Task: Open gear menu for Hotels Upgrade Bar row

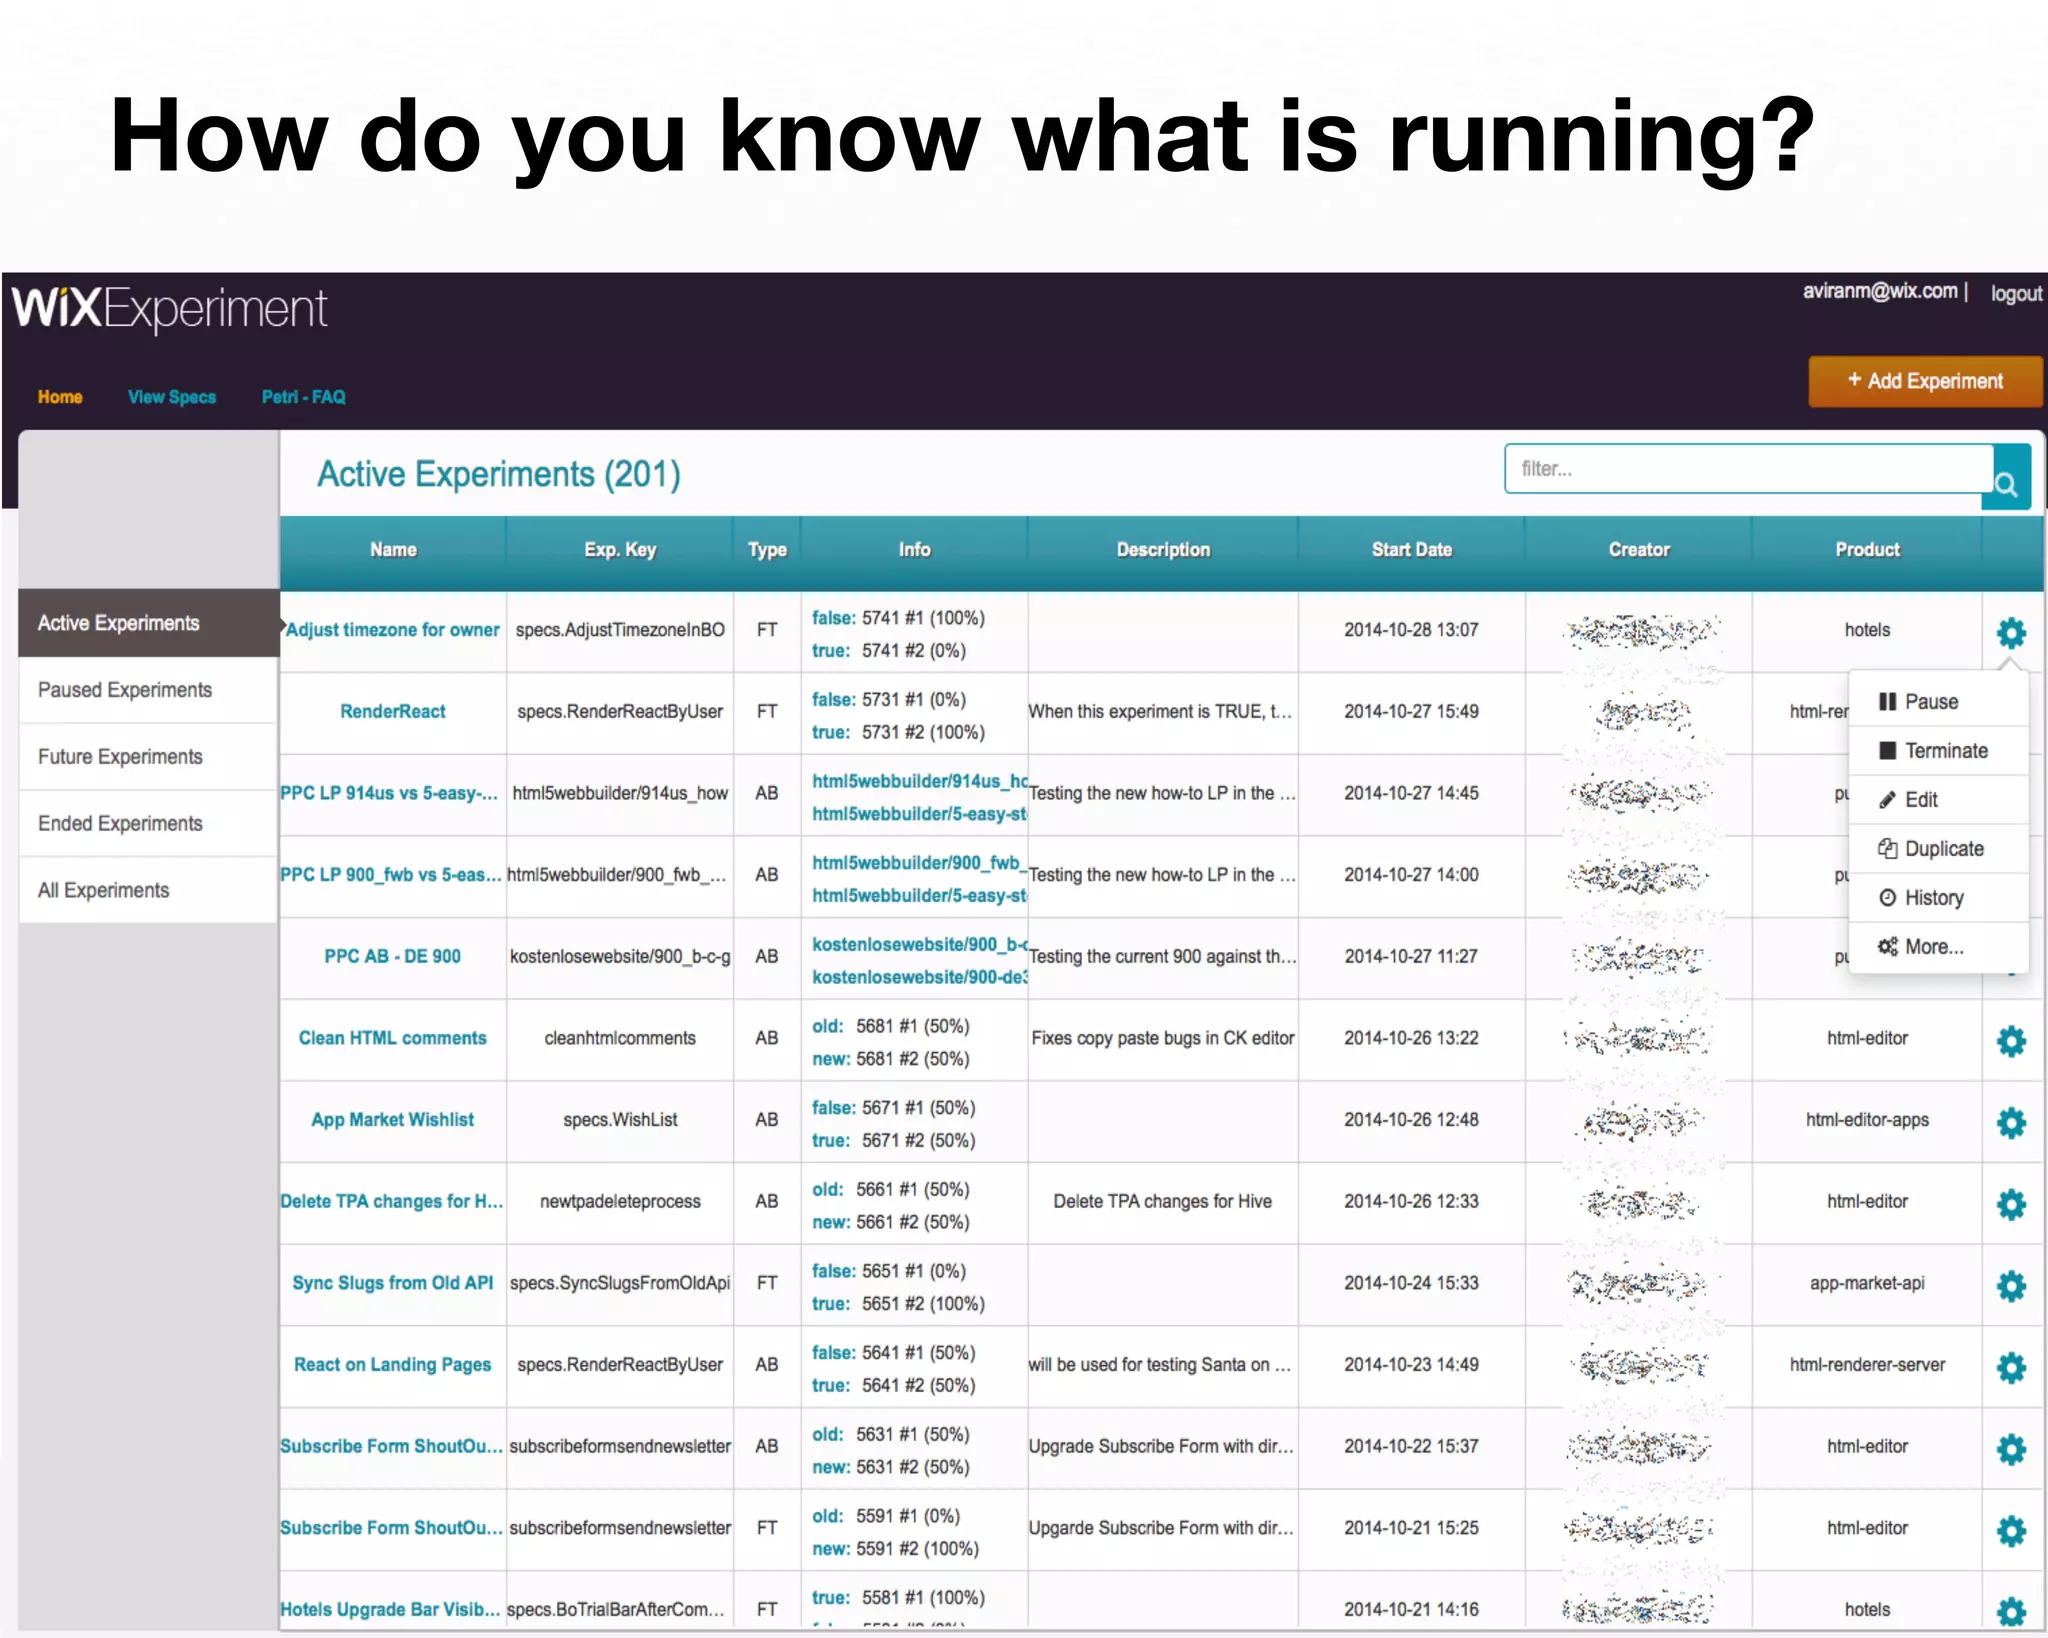Action: coord(2011,1611)
